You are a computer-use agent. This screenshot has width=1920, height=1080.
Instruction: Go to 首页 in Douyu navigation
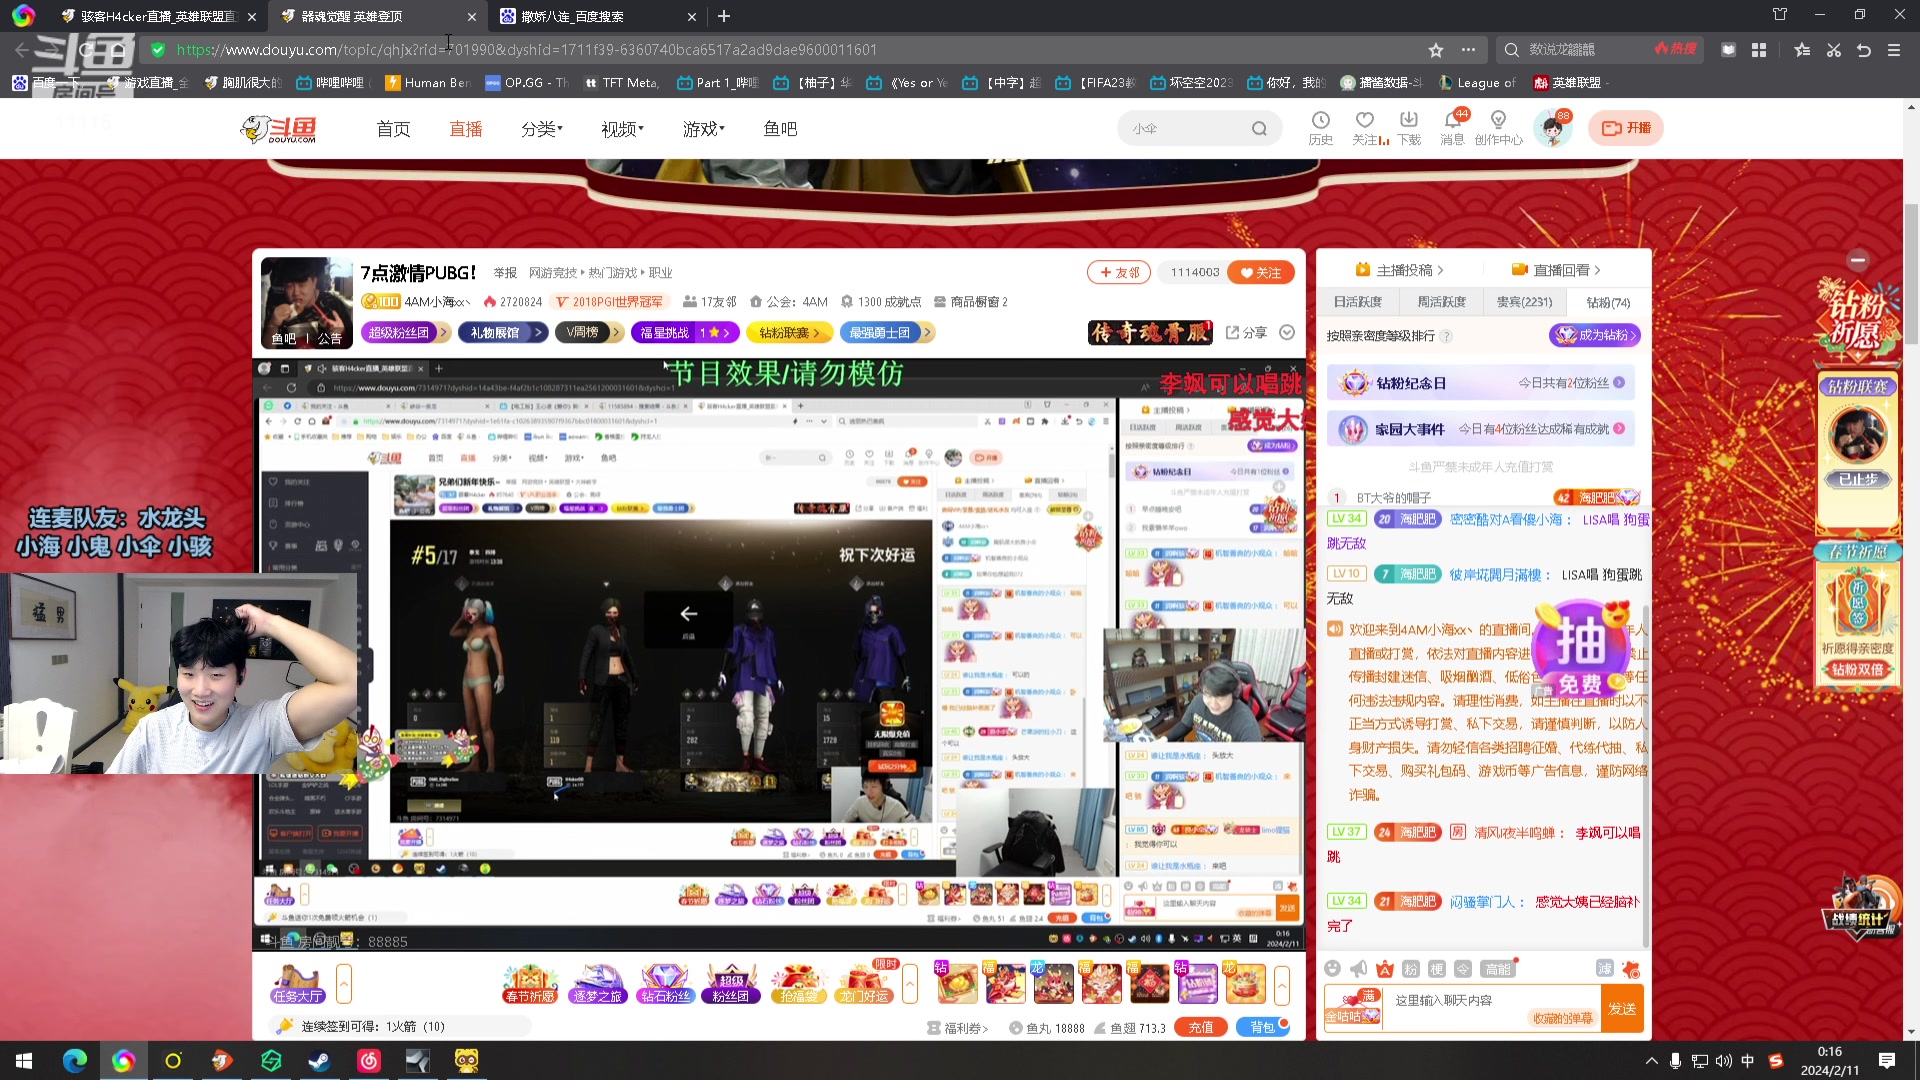[393, 128]
